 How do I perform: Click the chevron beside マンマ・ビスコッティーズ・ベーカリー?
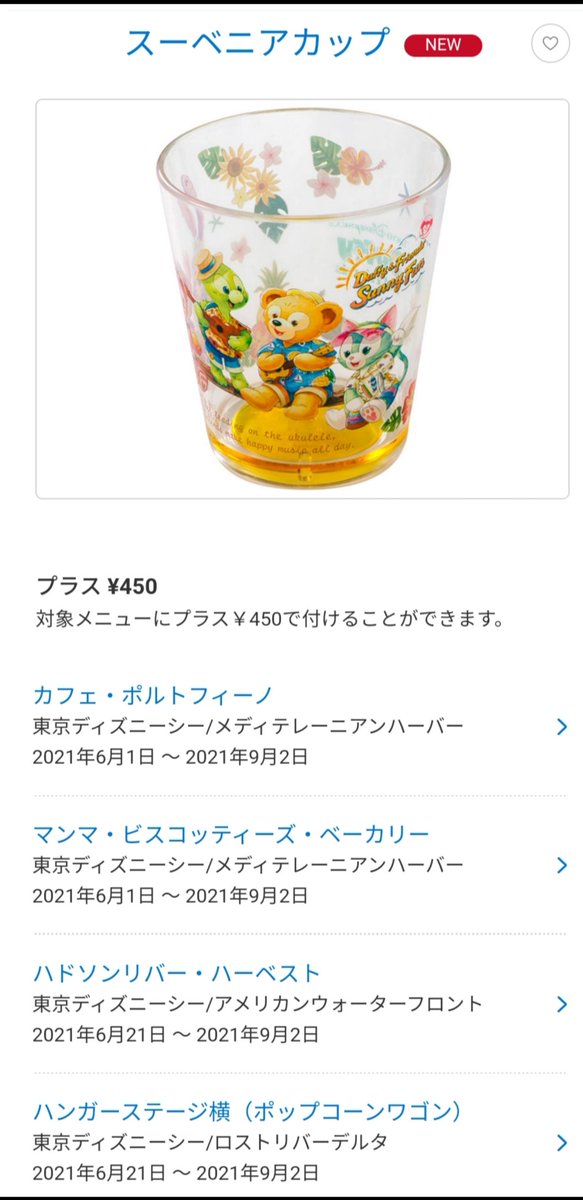(561, 865)
